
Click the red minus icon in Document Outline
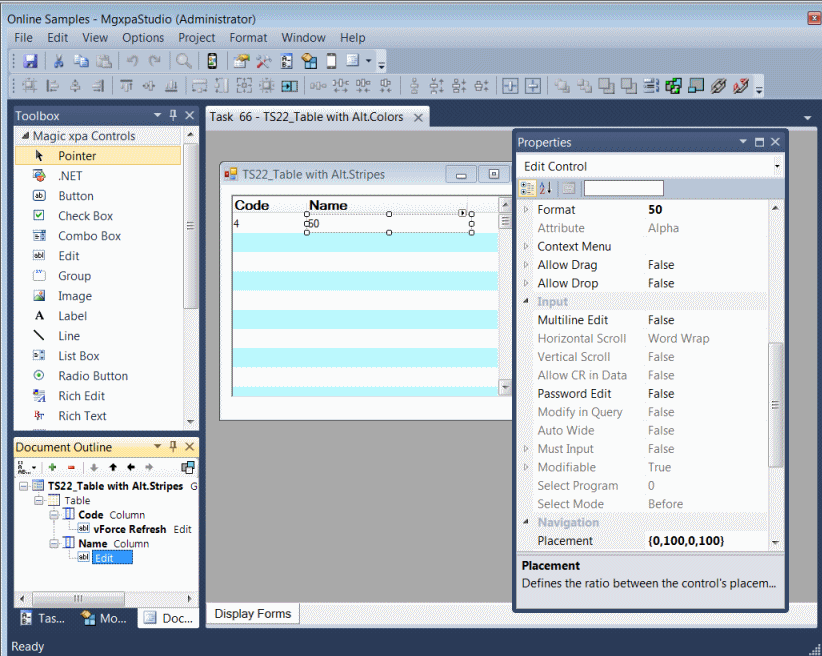point(71,467)
